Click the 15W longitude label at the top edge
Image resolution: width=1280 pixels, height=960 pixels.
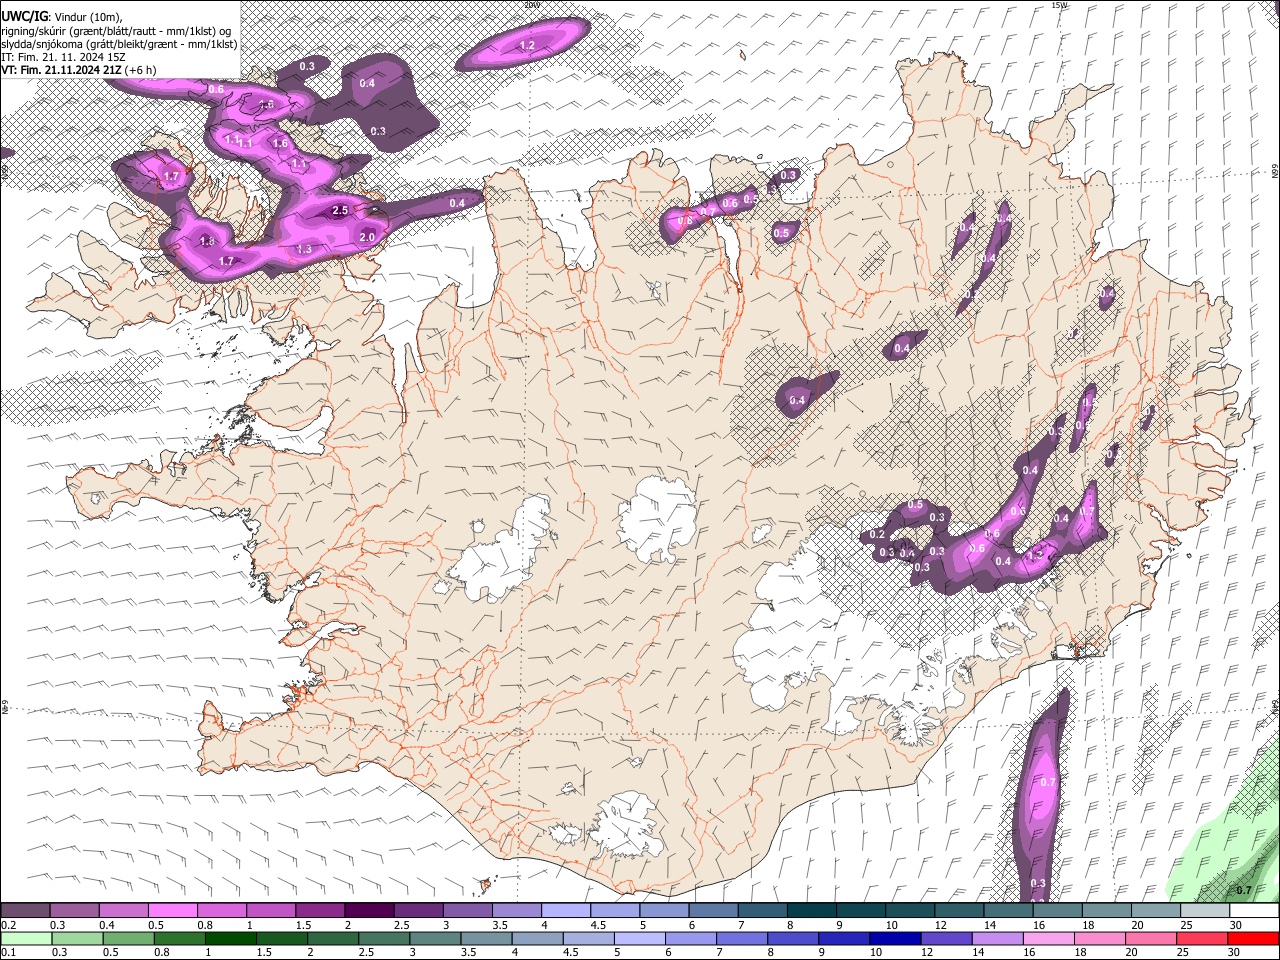tap(1060, 5)
